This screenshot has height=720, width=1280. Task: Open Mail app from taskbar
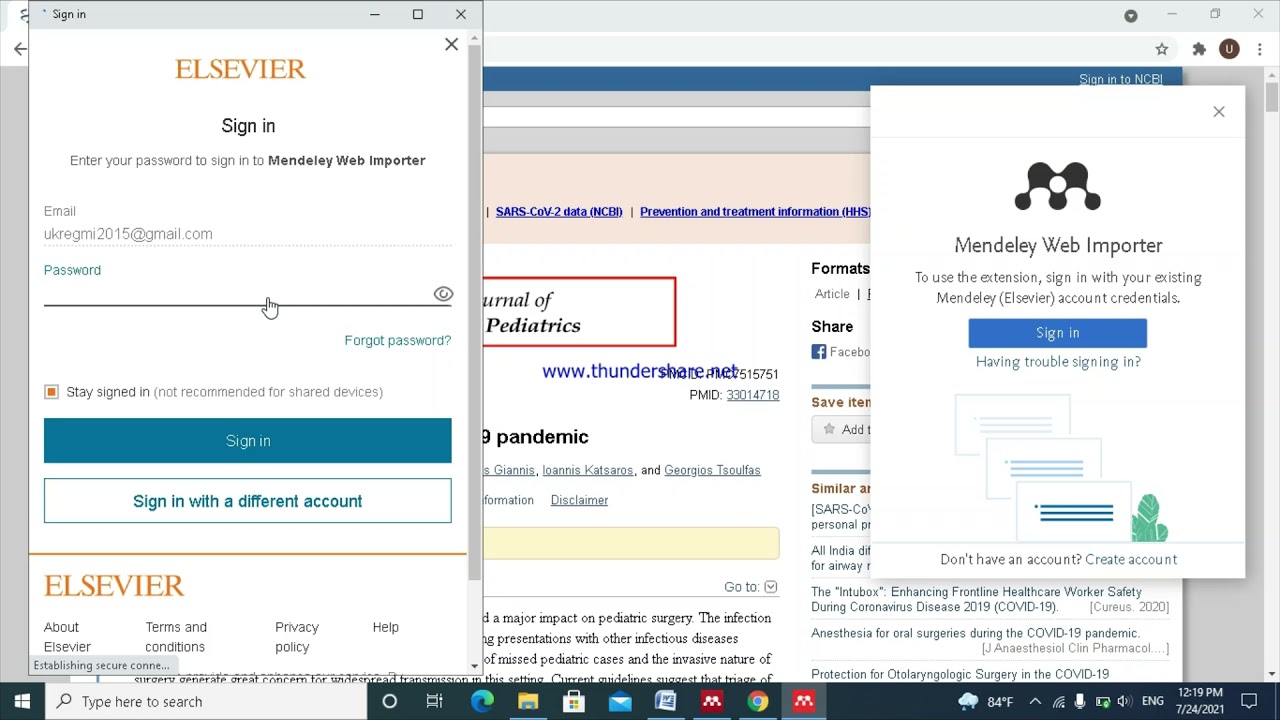coord(620,702)
